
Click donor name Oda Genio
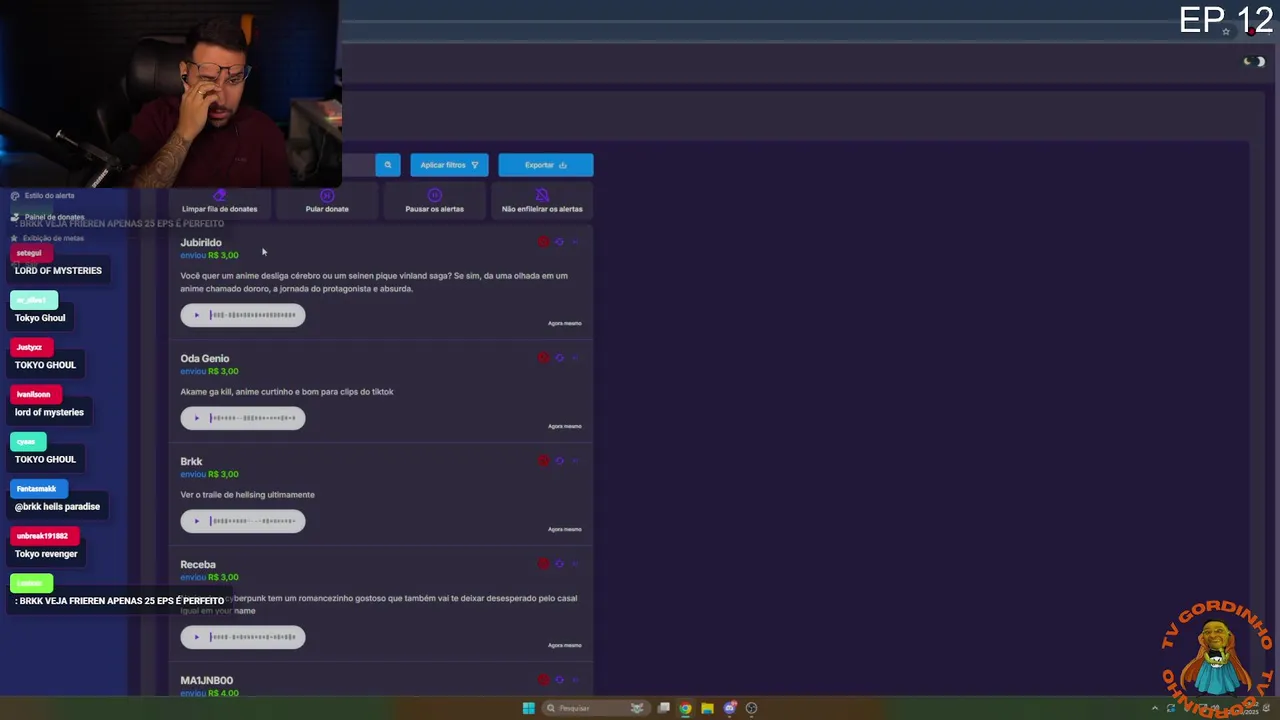(x=205, y=358)
